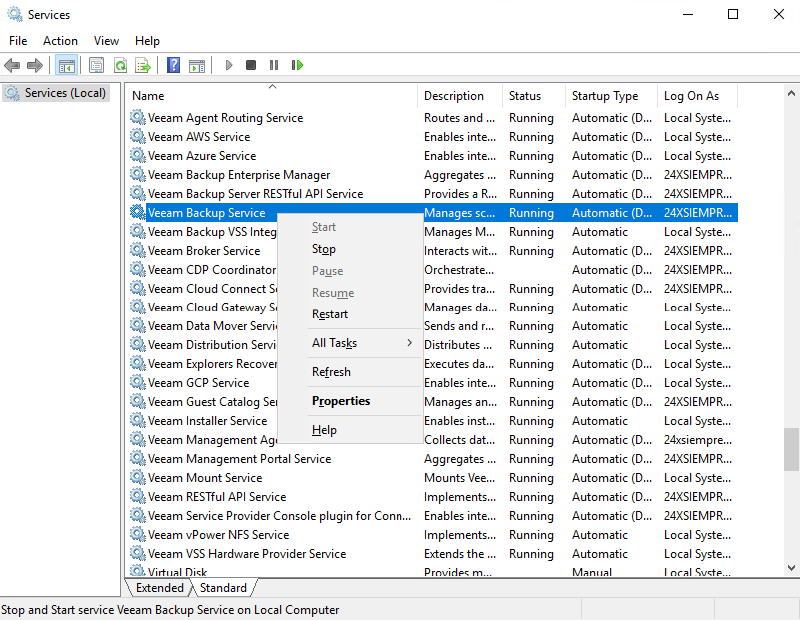Screen dimensions: 800x620
Task: Expand All Tasks submenu
Action: point(350,343)
